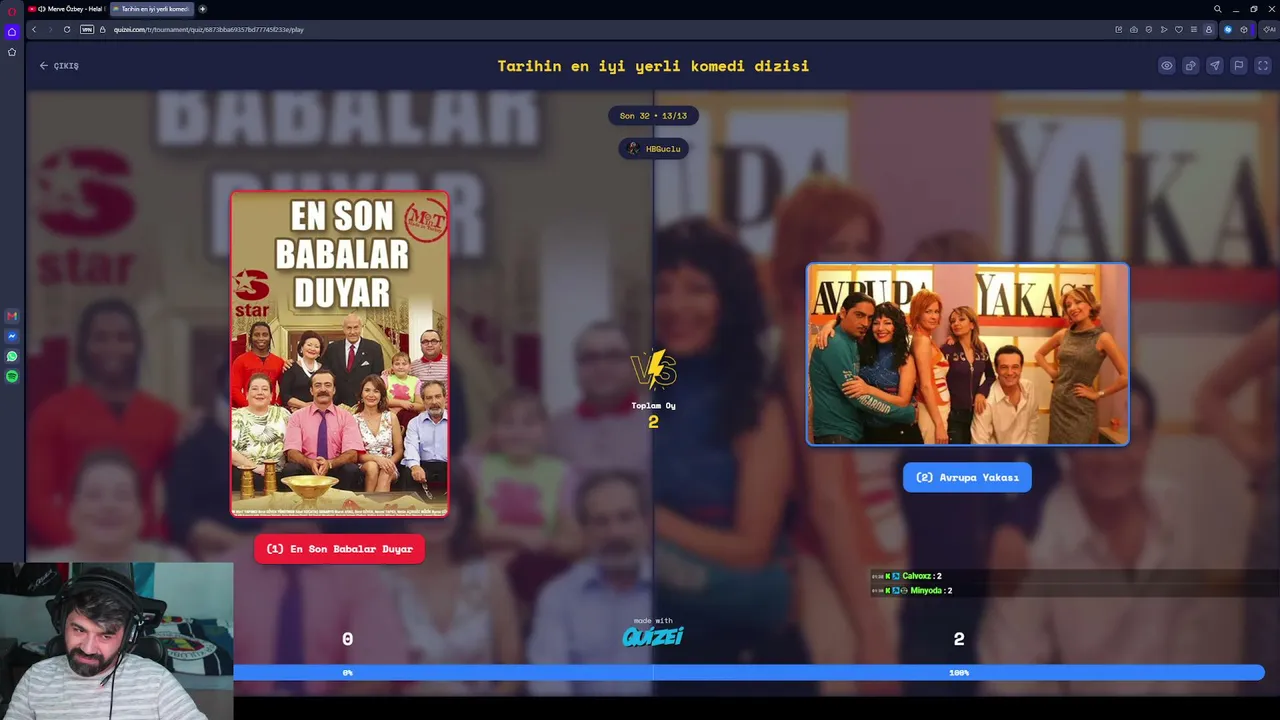The image size is (1280, 720).
Task: Click the quiz title Tarihin en iyi yerli komedi dizisi
Action: 653,66
